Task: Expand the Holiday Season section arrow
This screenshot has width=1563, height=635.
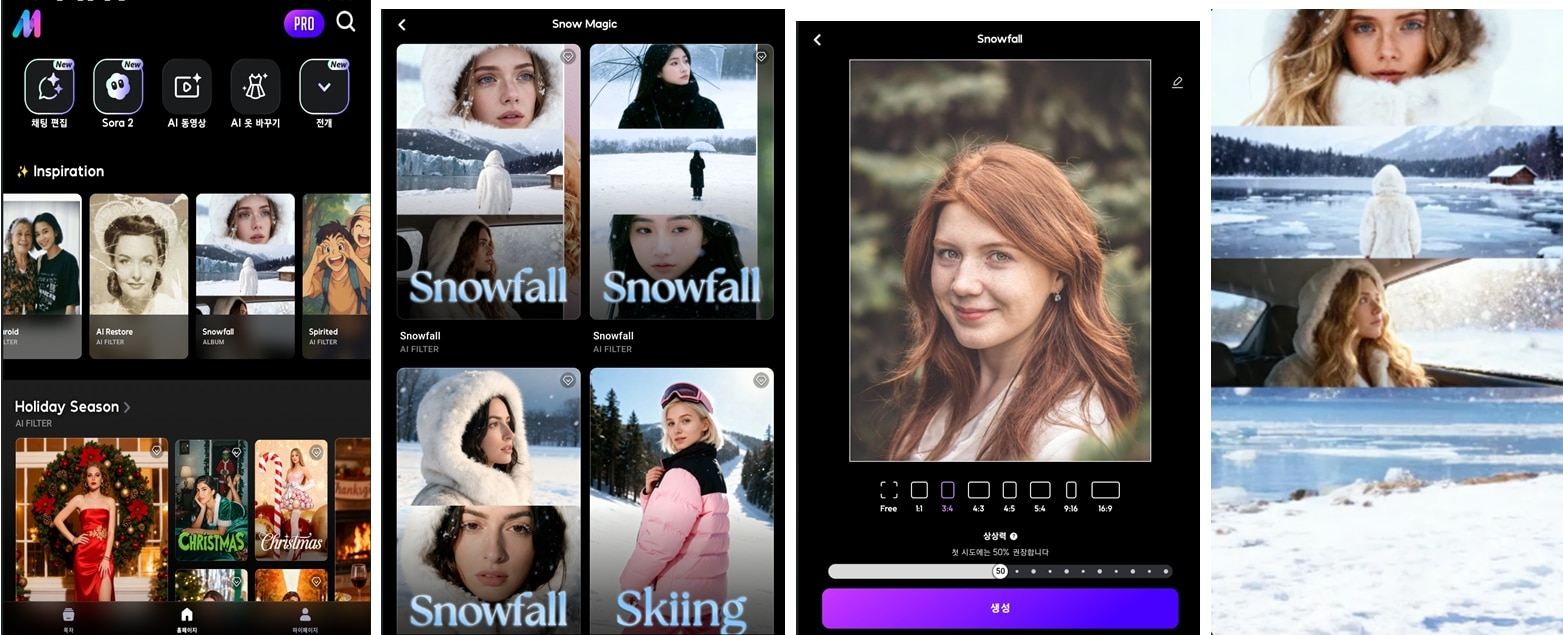Action: [127, 407]
